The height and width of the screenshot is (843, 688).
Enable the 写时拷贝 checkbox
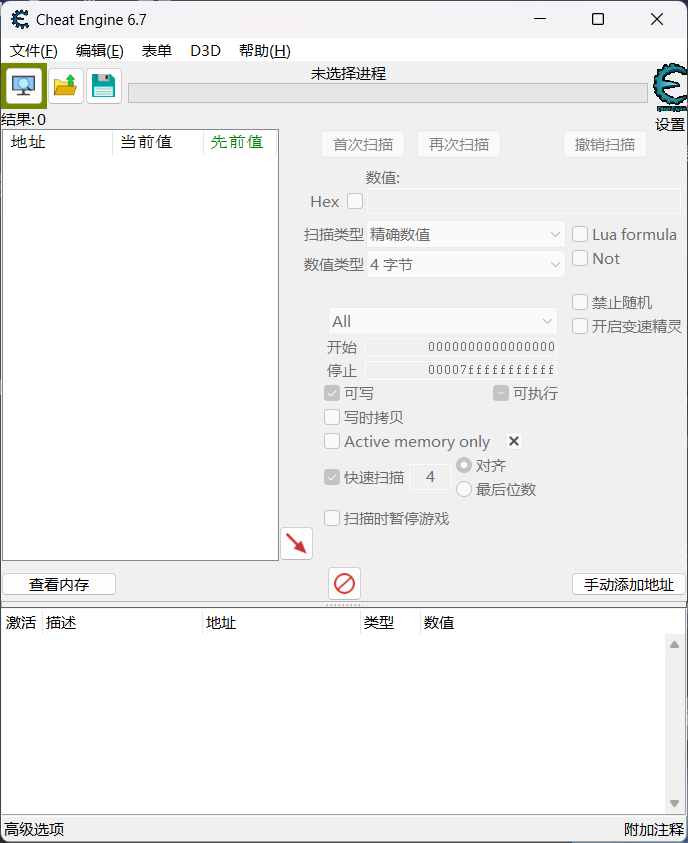[x=332, y=417]
